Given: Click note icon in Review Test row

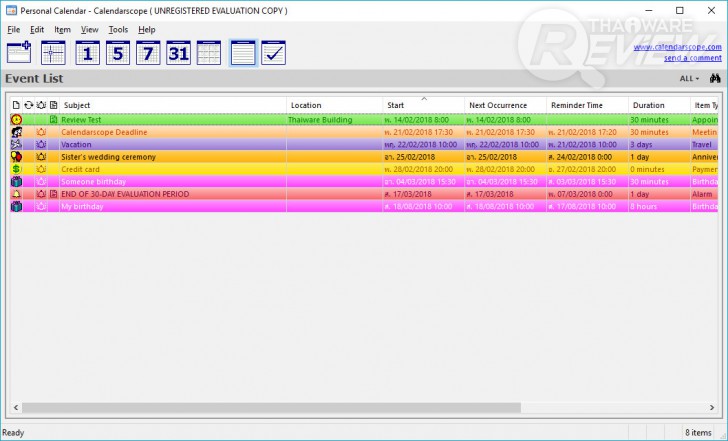Looking at the screenshot, I should (x=53, y=120).
